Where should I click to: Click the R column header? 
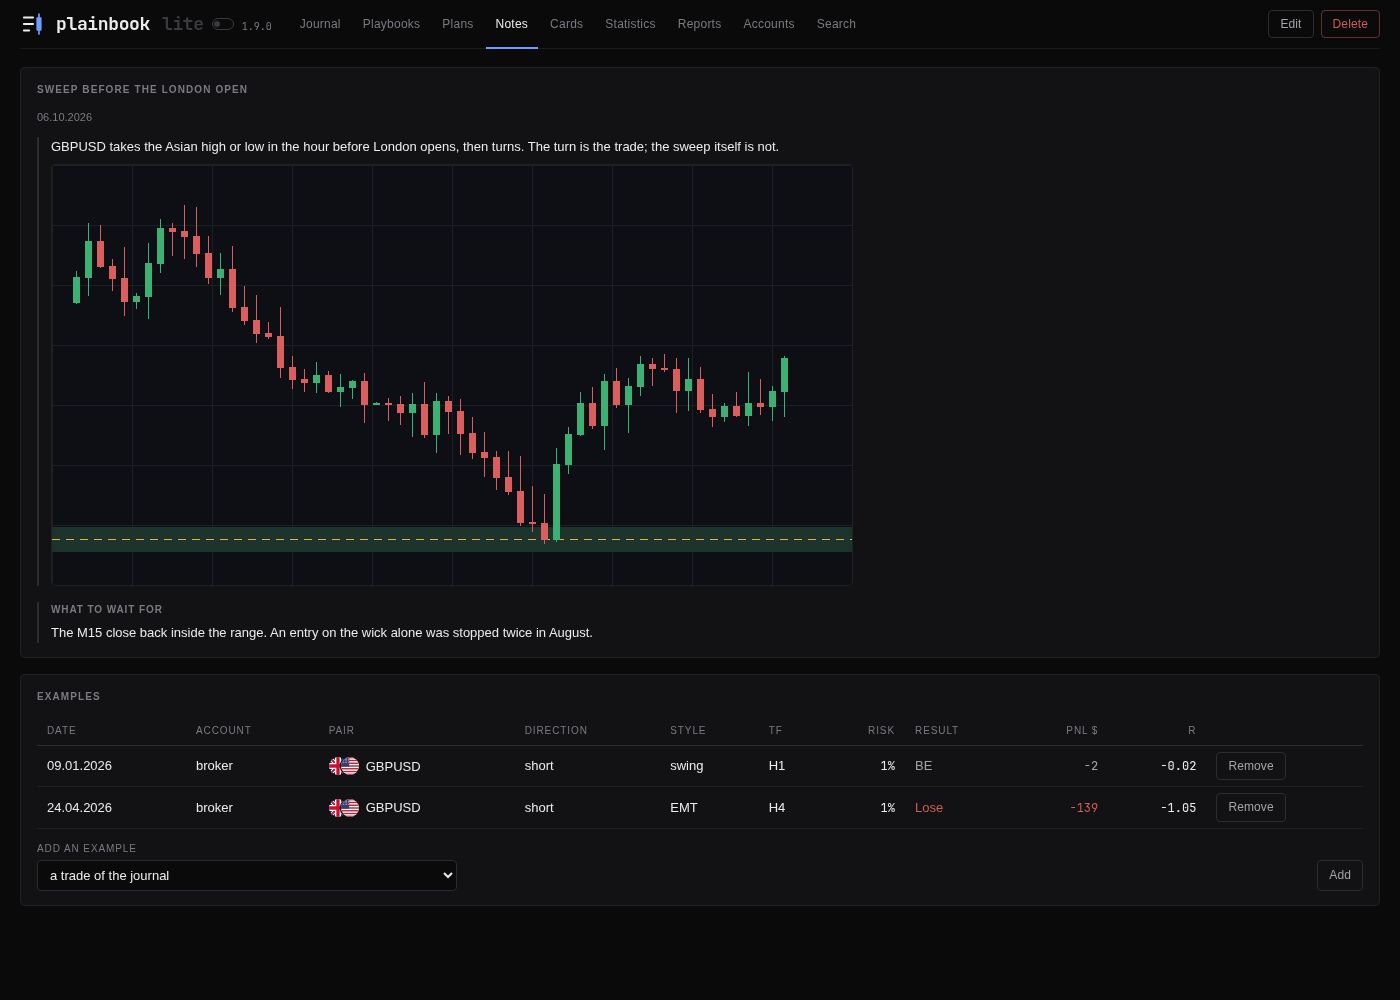(1192, 731)
